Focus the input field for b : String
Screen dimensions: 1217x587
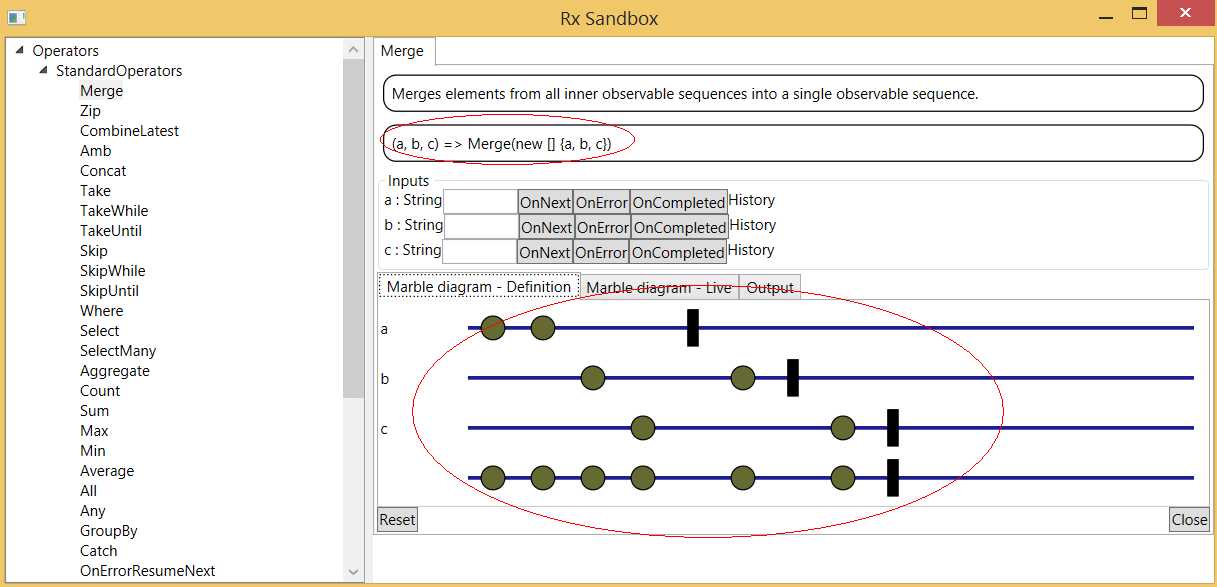pyautogui.click(x=481, y=226)
